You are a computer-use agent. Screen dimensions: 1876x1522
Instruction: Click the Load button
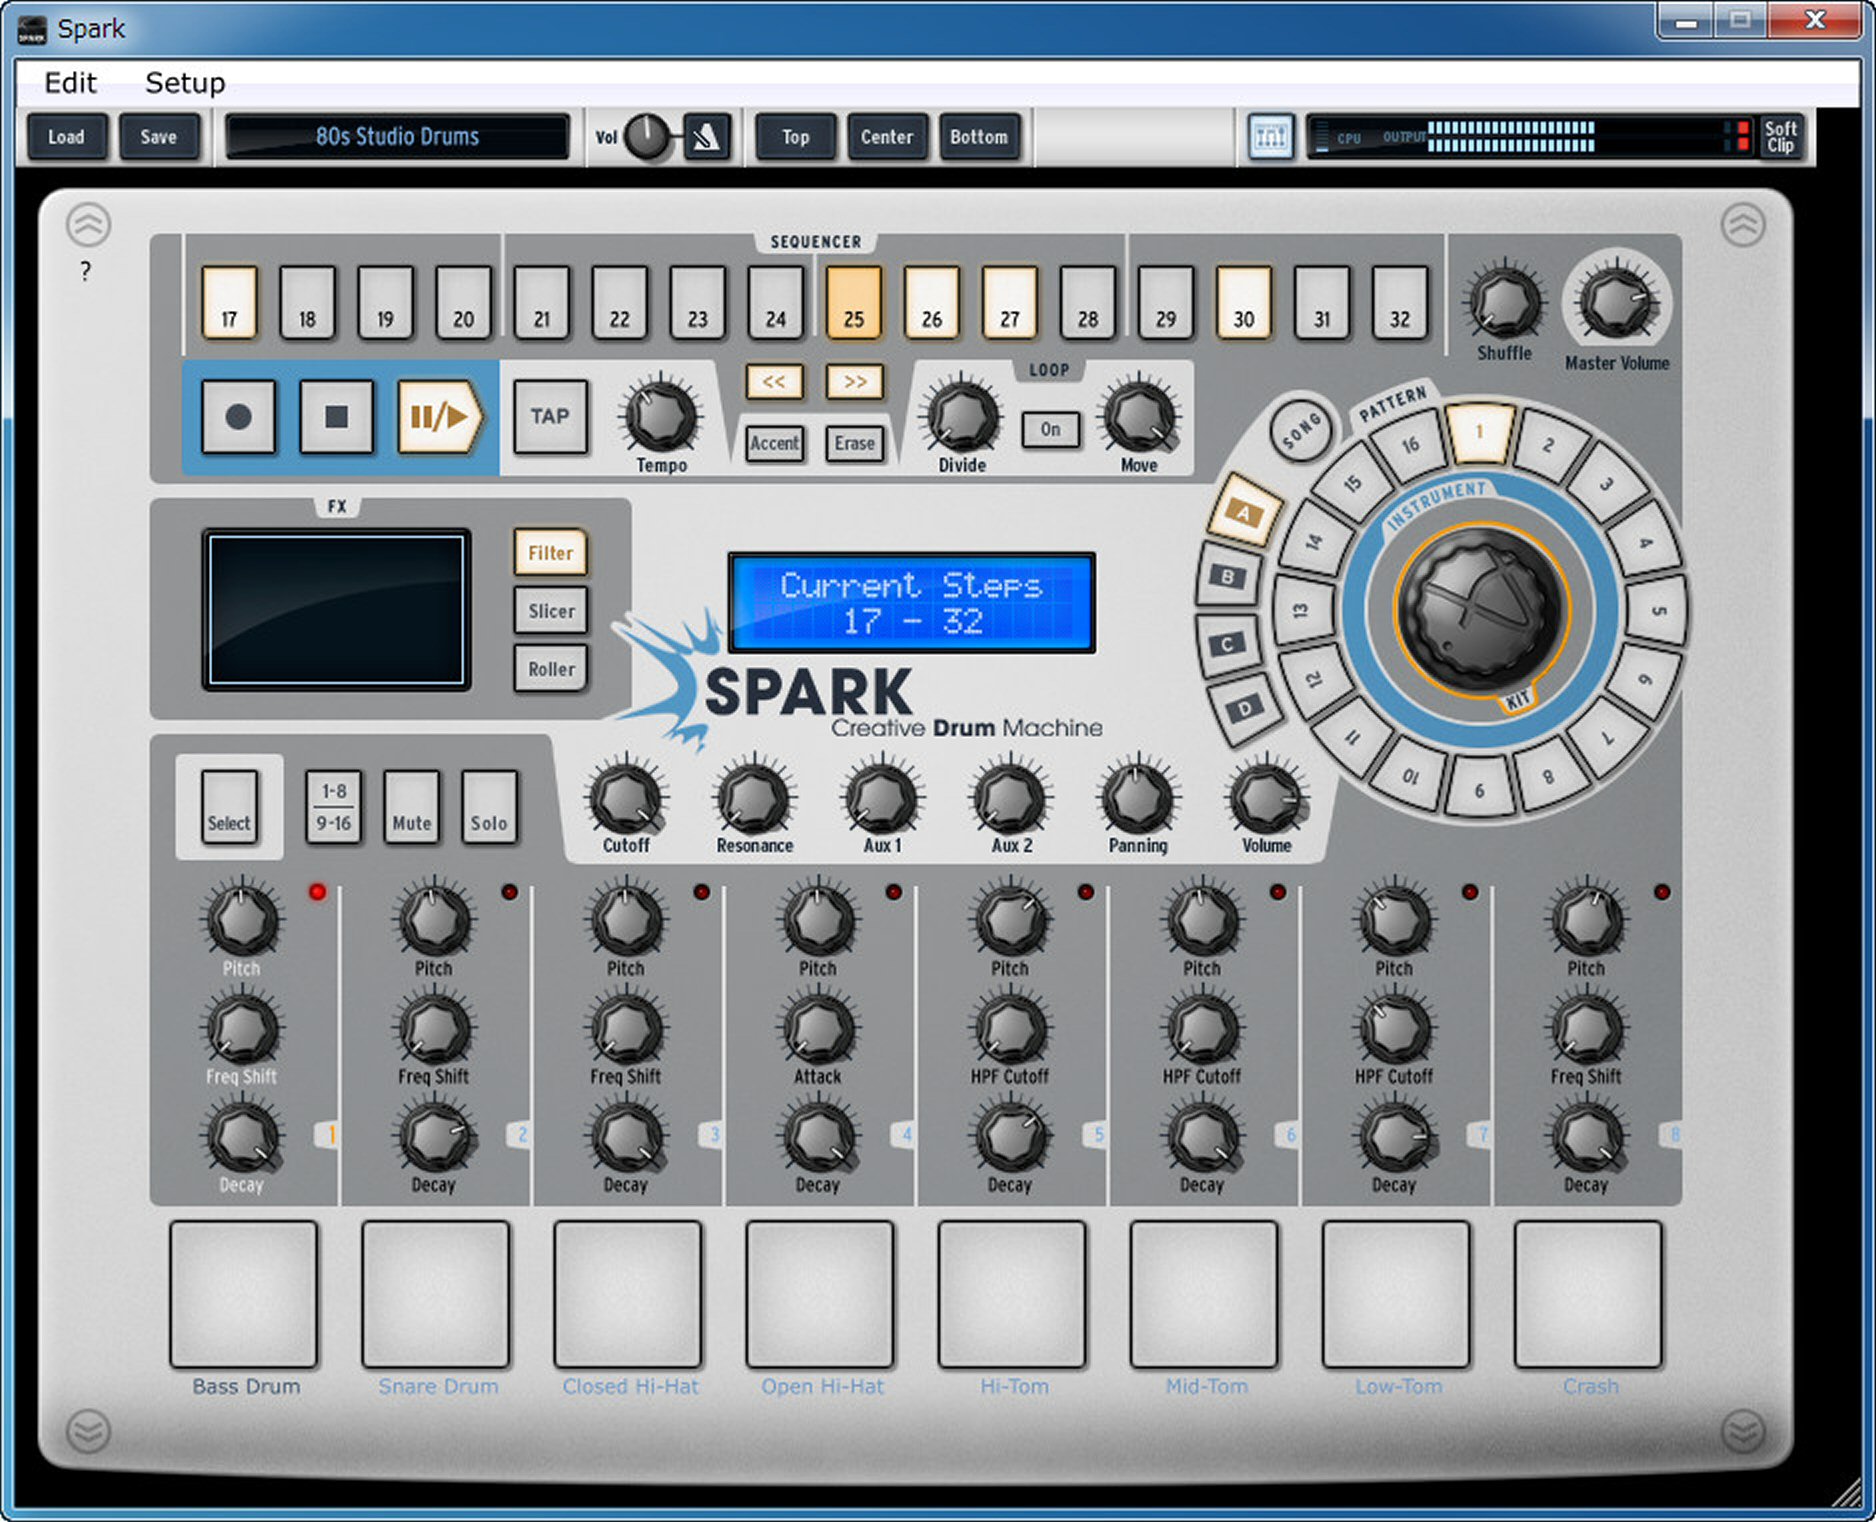click(x=66, y=137)
